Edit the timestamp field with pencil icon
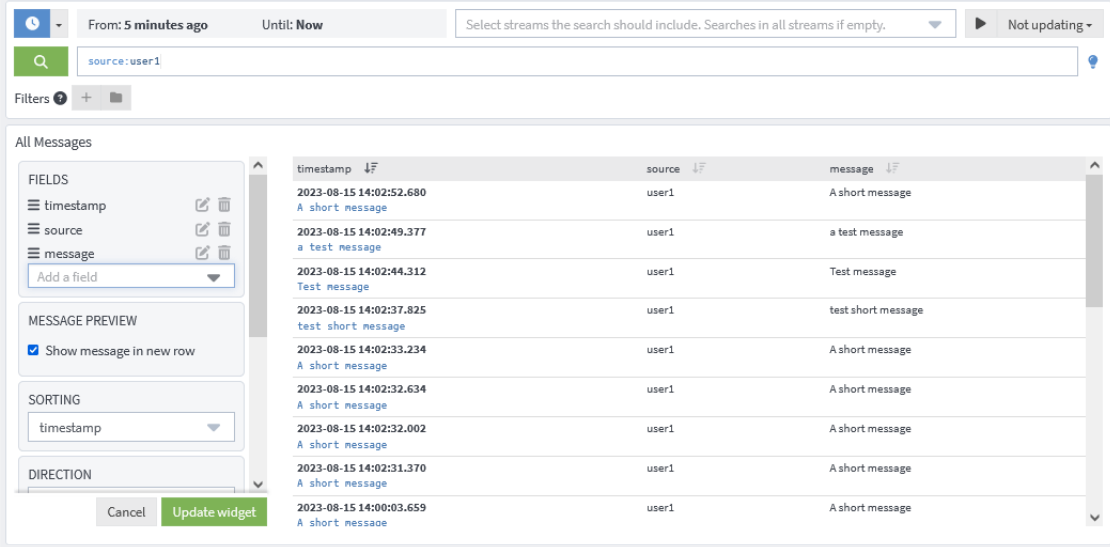 click(x=203, y=205)
